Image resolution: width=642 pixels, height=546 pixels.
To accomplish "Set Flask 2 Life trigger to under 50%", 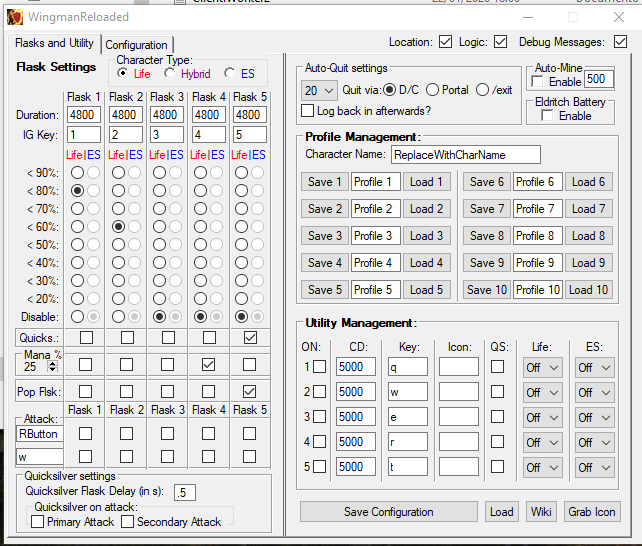I will [x=118, y=244].
